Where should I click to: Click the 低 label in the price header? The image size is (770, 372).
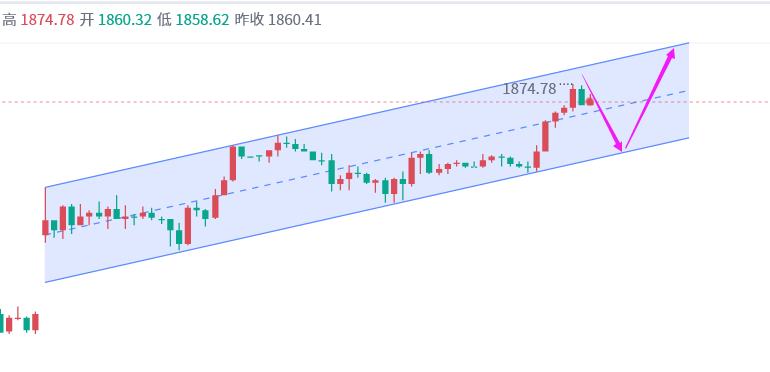pos(164,20)
